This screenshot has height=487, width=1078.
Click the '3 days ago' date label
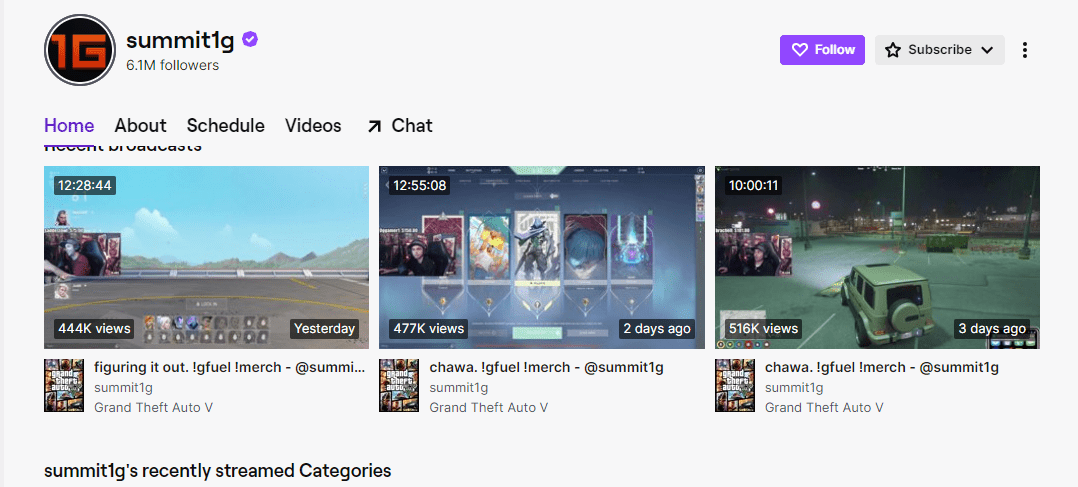[992, 329]
